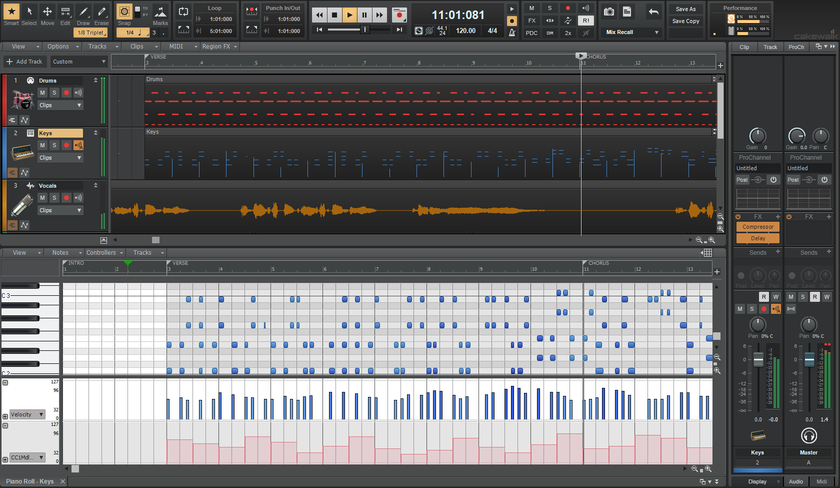Open the 1/4 snap resolution dropdown

133,33
